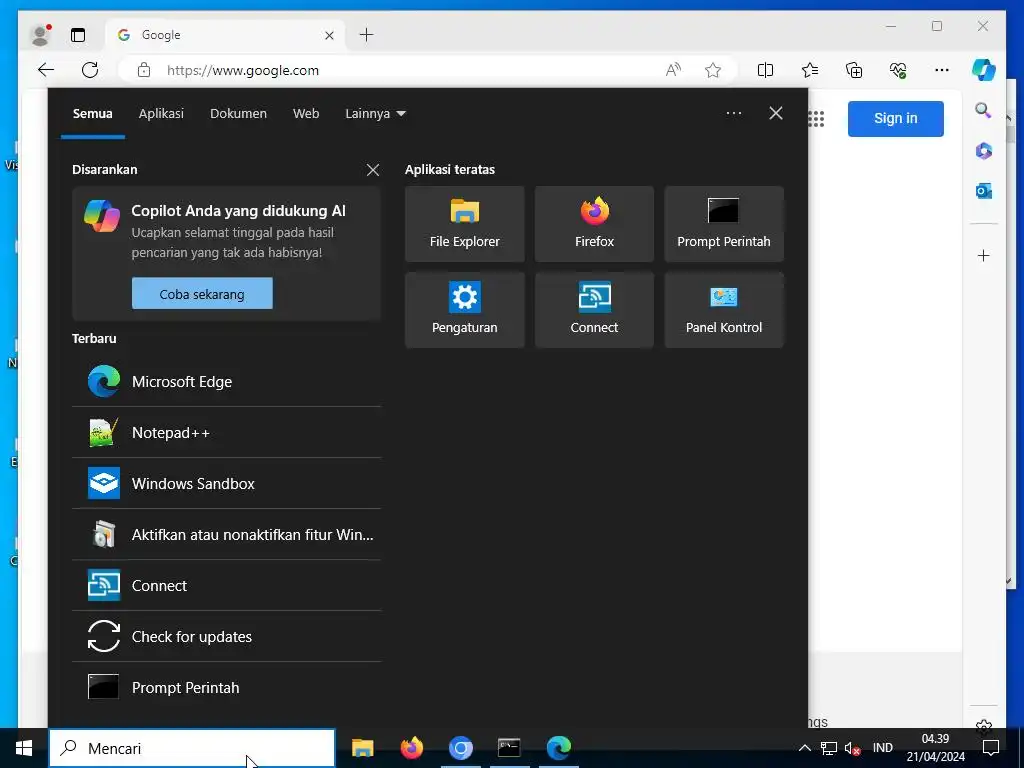Image resolution: width=1024 pixels, height=768 pixels.
Task: Refresh the Google page
Action: (x=90, y=70)
